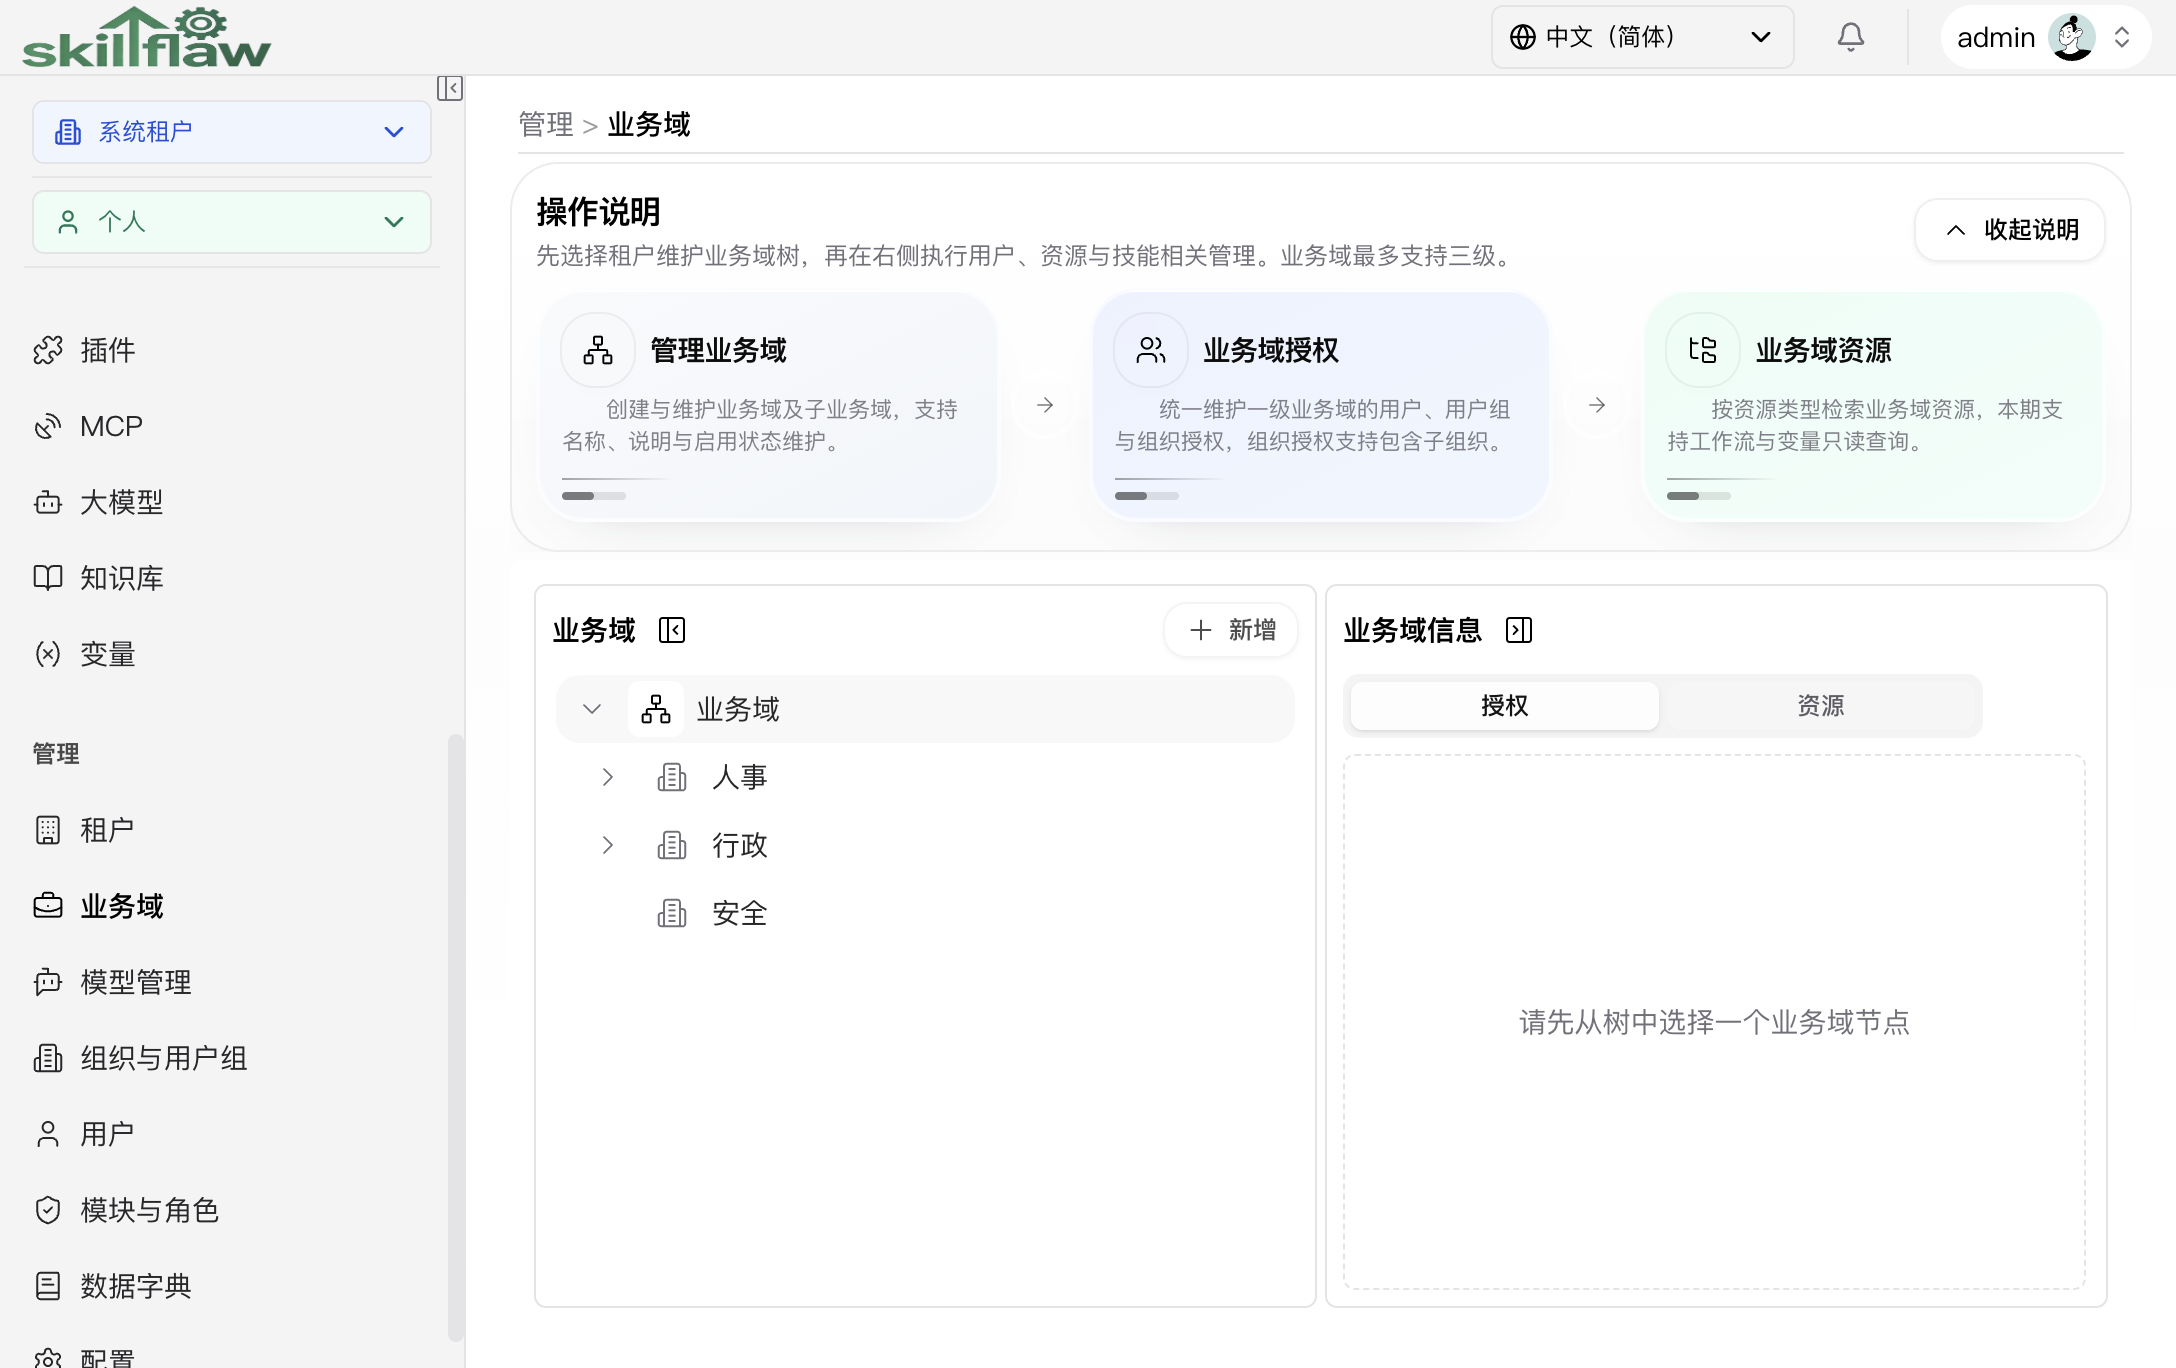Click the skillflaw logo
Viewport: 2176px width, 1368px height.
tap(147, 38)
